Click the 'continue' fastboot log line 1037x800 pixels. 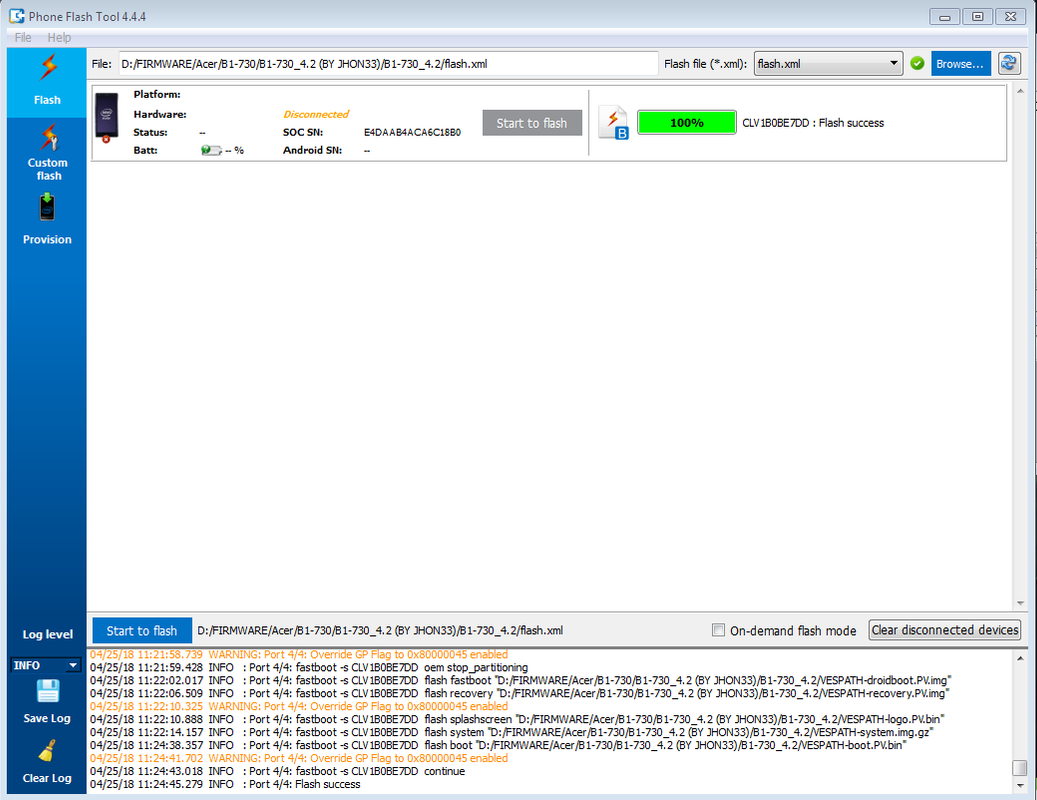point(278,771)
